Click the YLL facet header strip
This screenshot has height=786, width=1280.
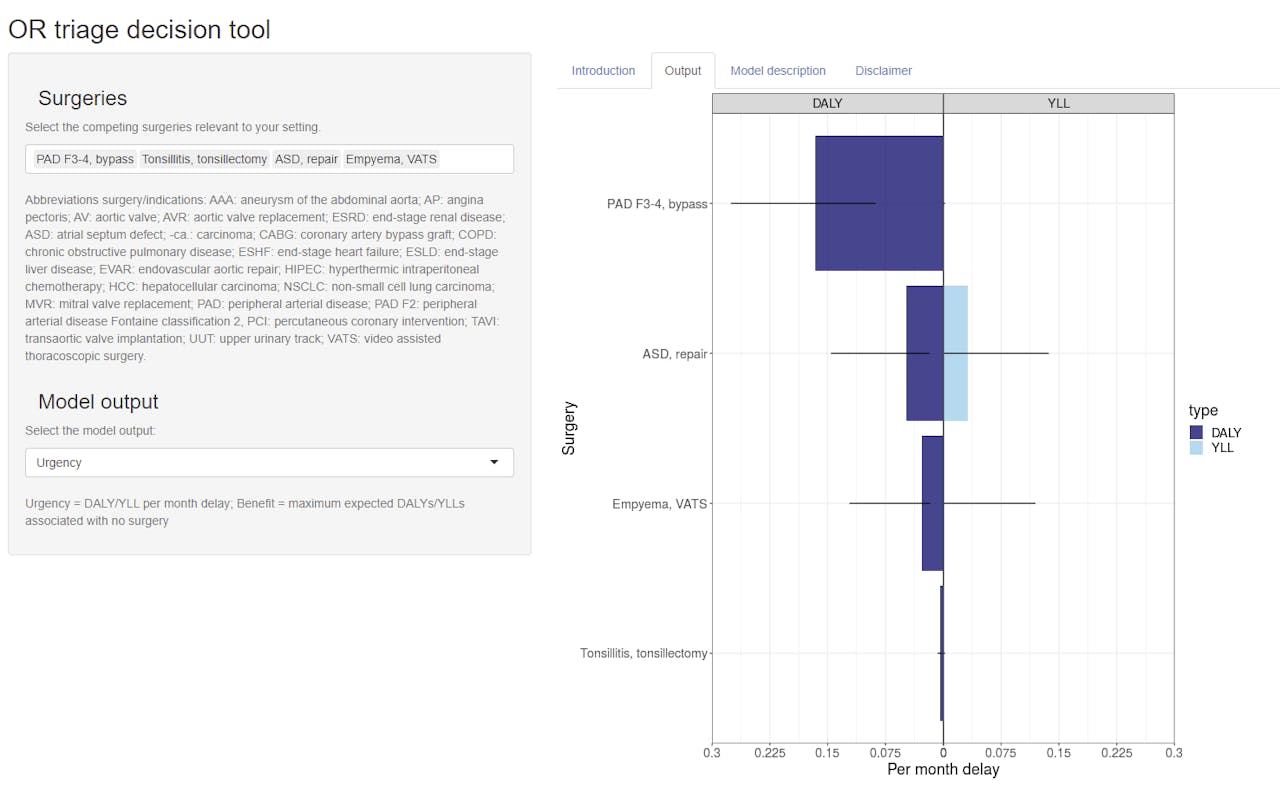click(x=1058, y=104)
